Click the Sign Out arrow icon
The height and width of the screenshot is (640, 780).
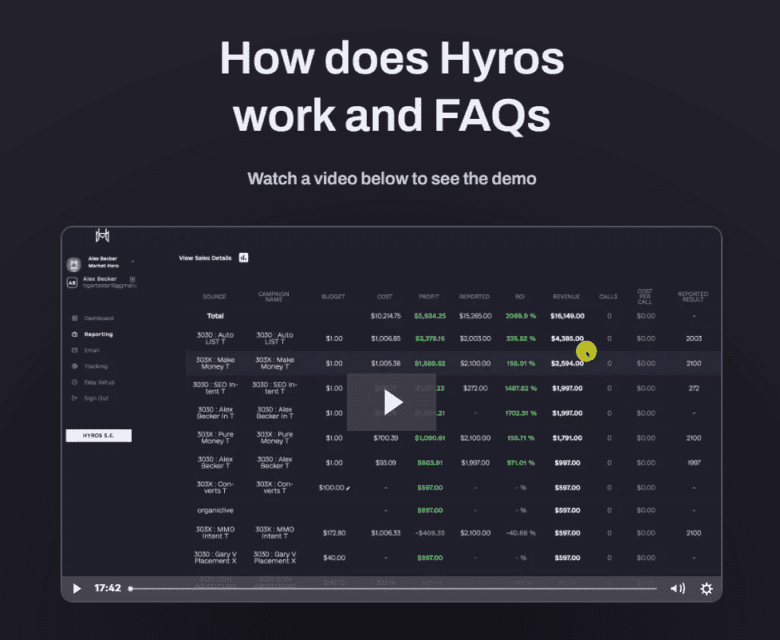pos(75,398)
